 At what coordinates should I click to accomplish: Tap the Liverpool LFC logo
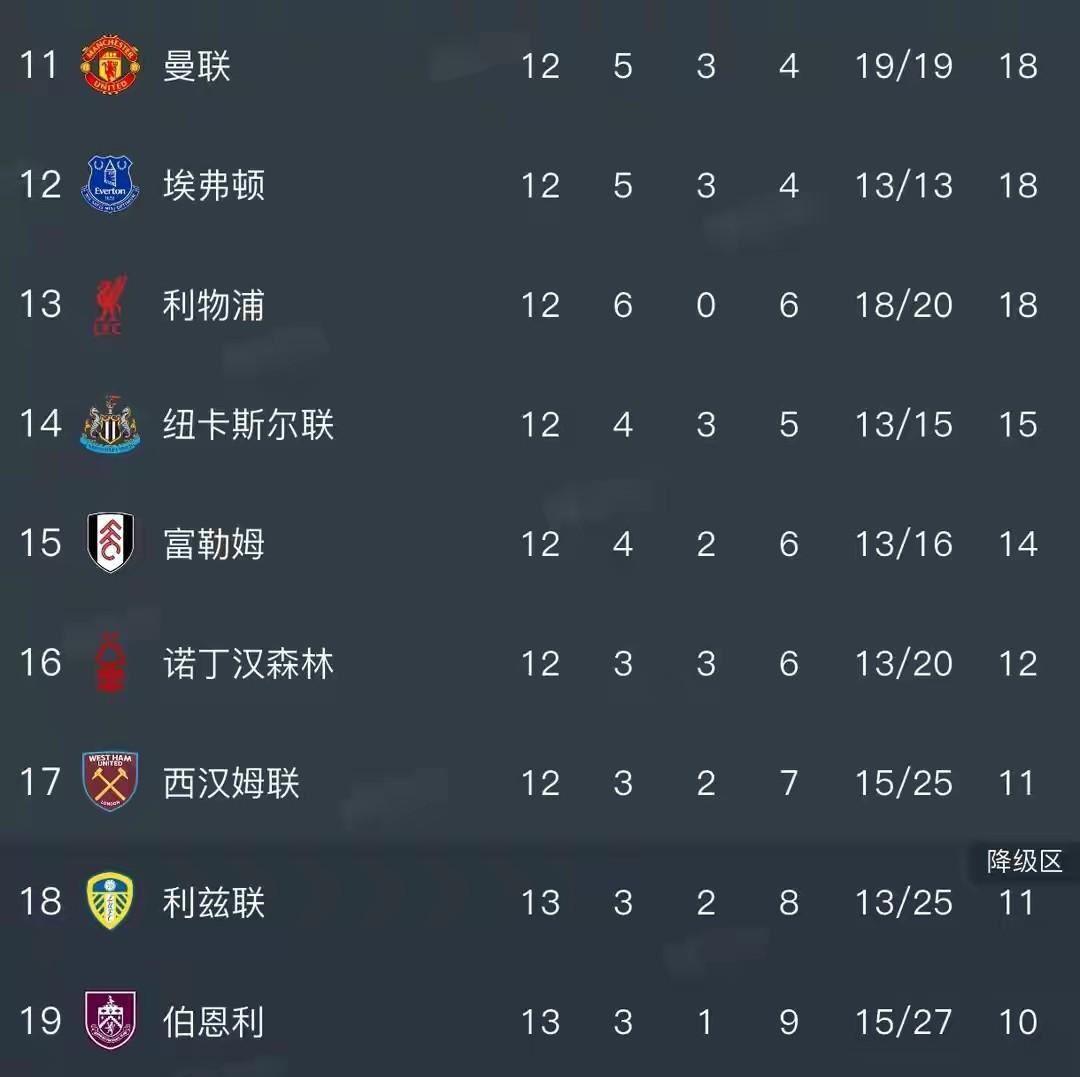(x=110, y=305)
